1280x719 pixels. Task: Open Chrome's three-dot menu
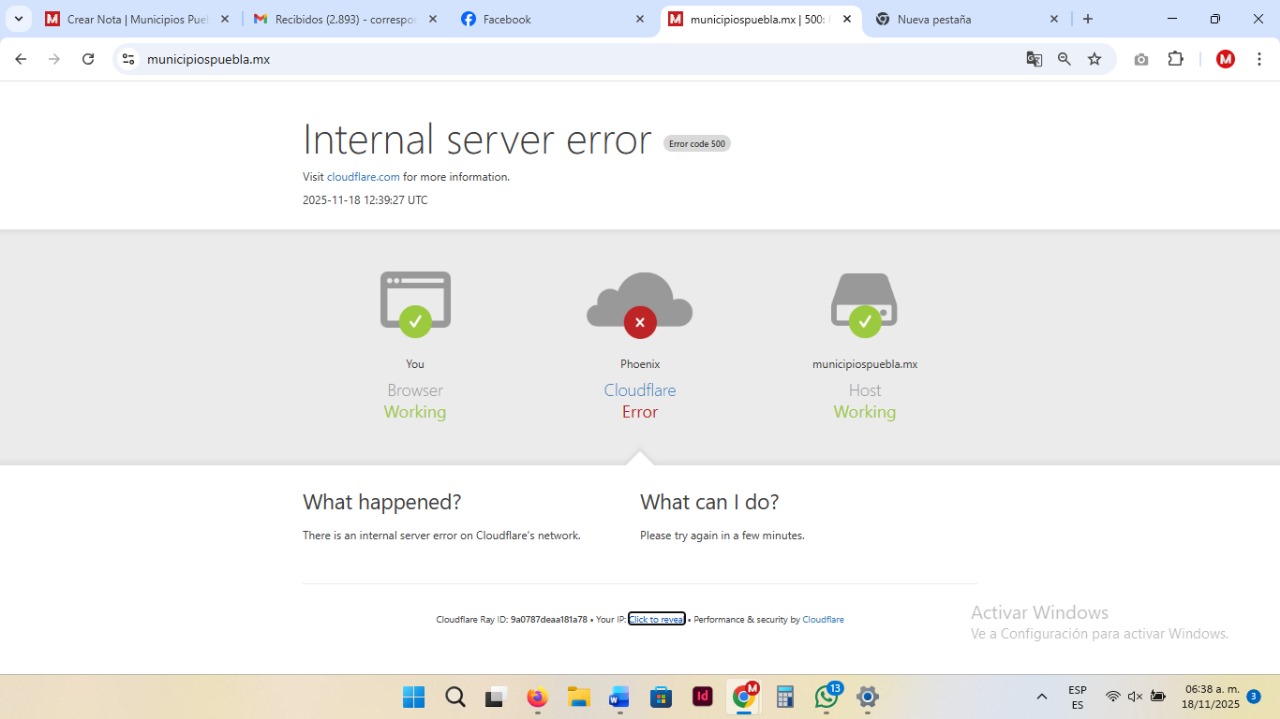pyautogui.click(x=1259, y=59)
